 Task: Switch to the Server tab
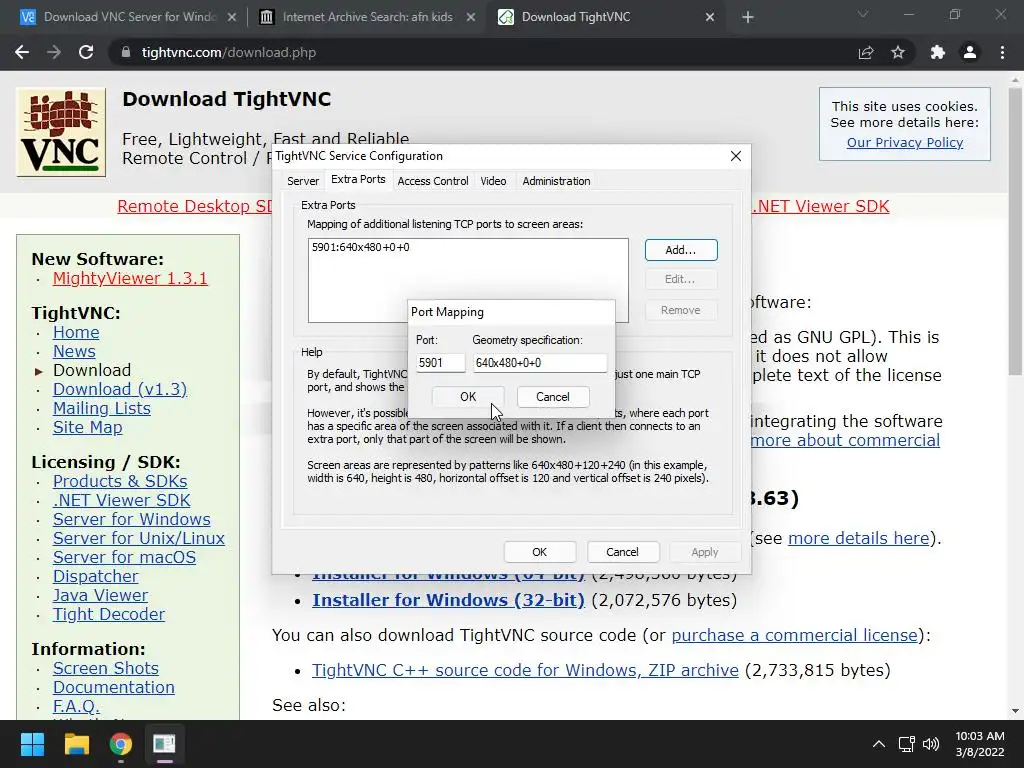click(x=303, y=181)
